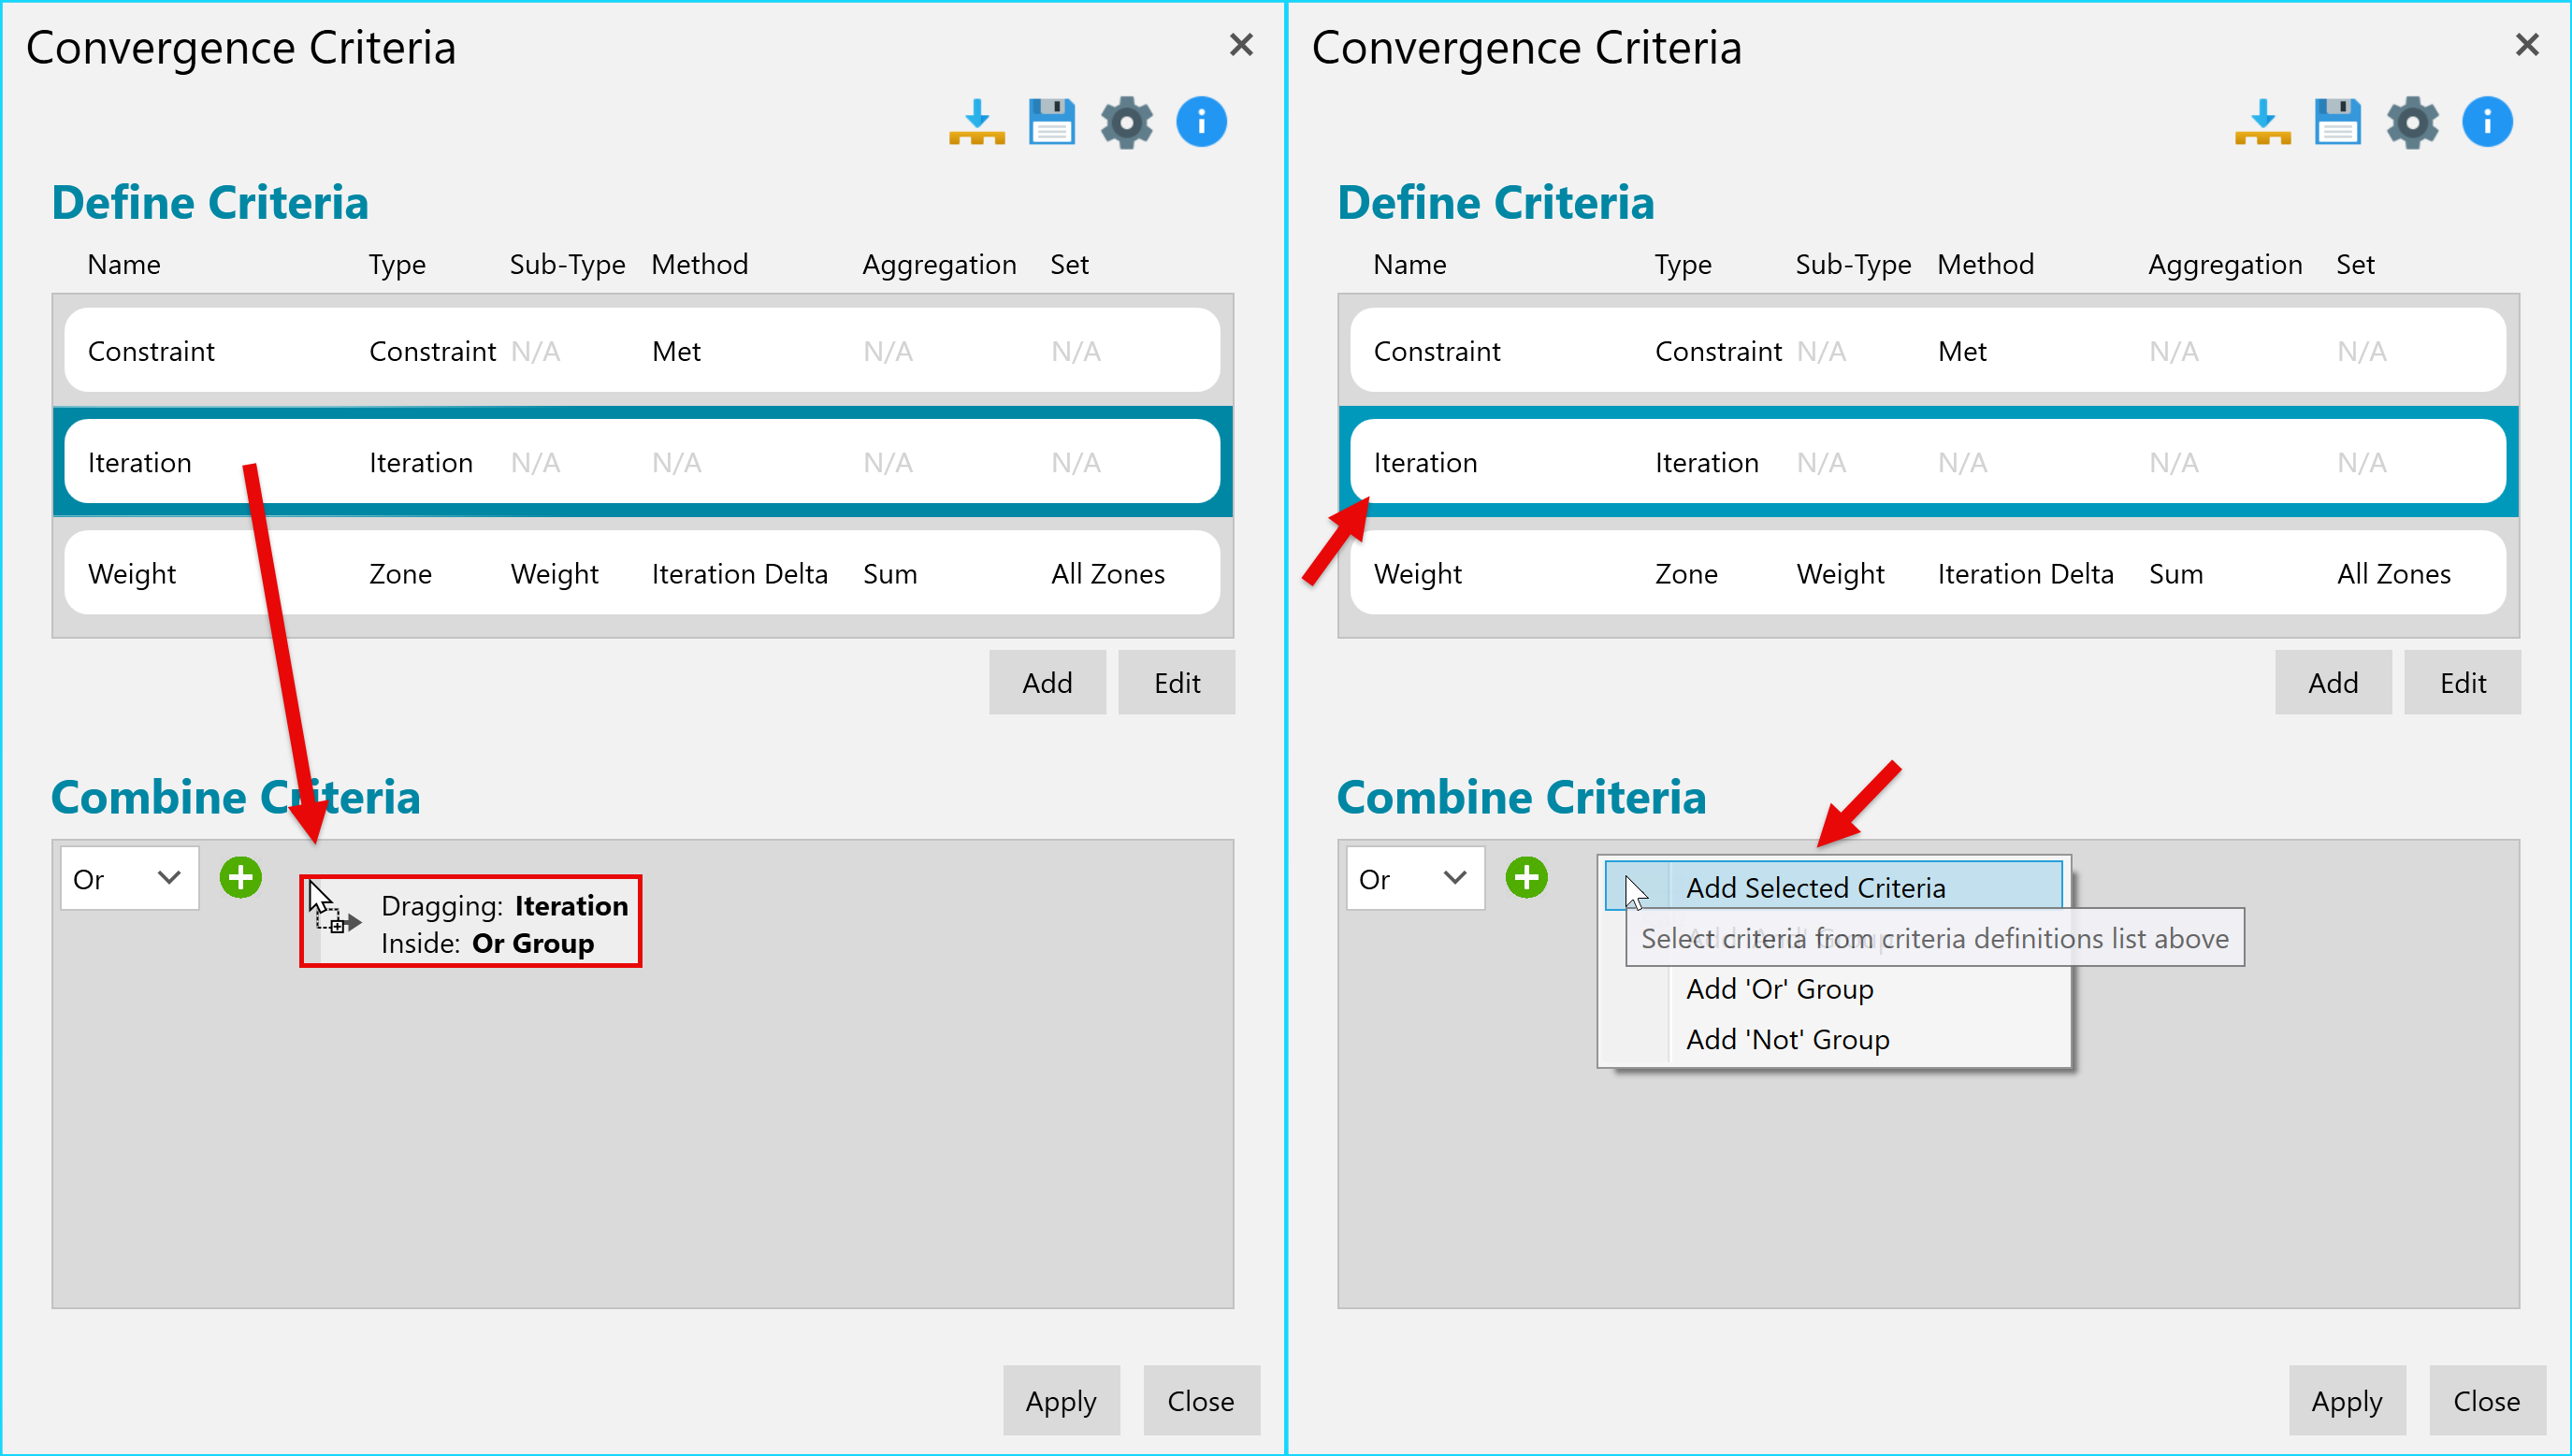The height and width of the screenshot is (1456, 2572).
Task: Click 'Zone' type cell in right dialog
Action: (x=1686, y=574)
